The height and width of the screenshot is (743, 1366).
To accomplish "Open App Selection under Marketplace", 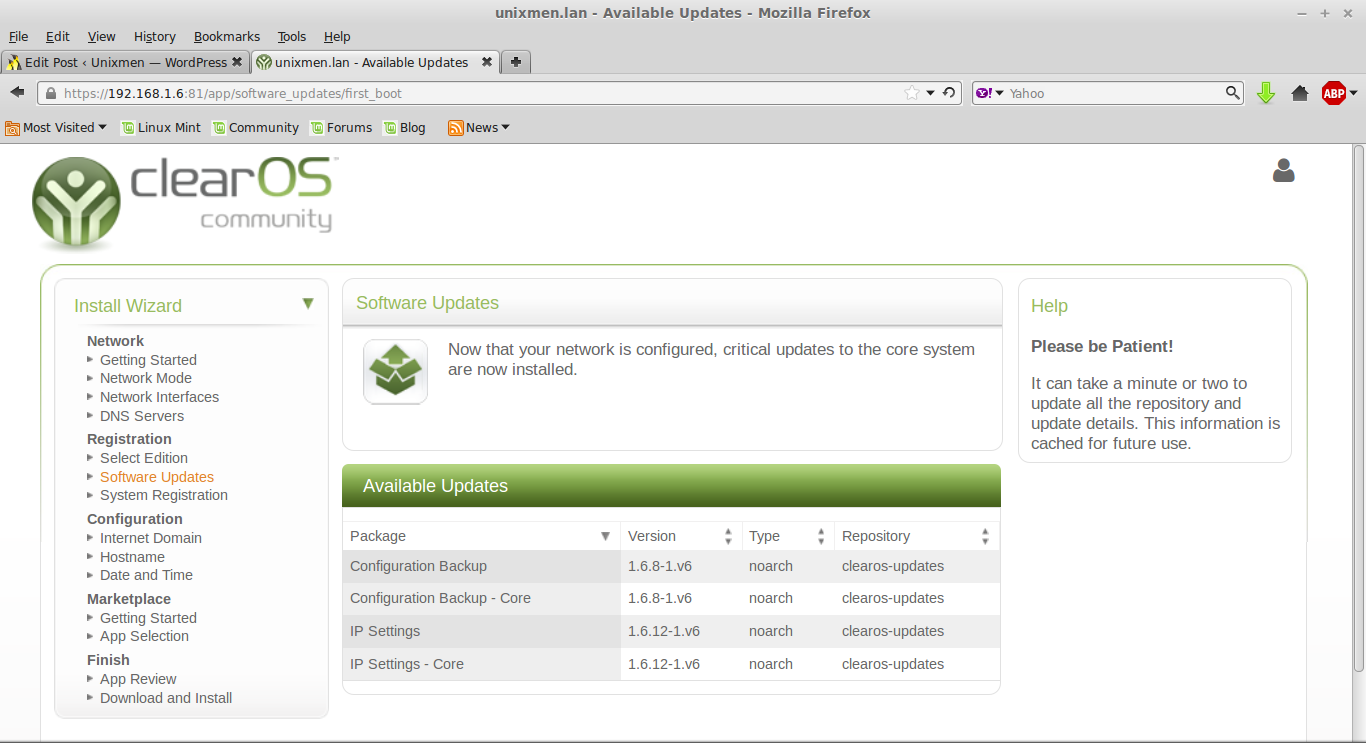I will click(144, 636).
